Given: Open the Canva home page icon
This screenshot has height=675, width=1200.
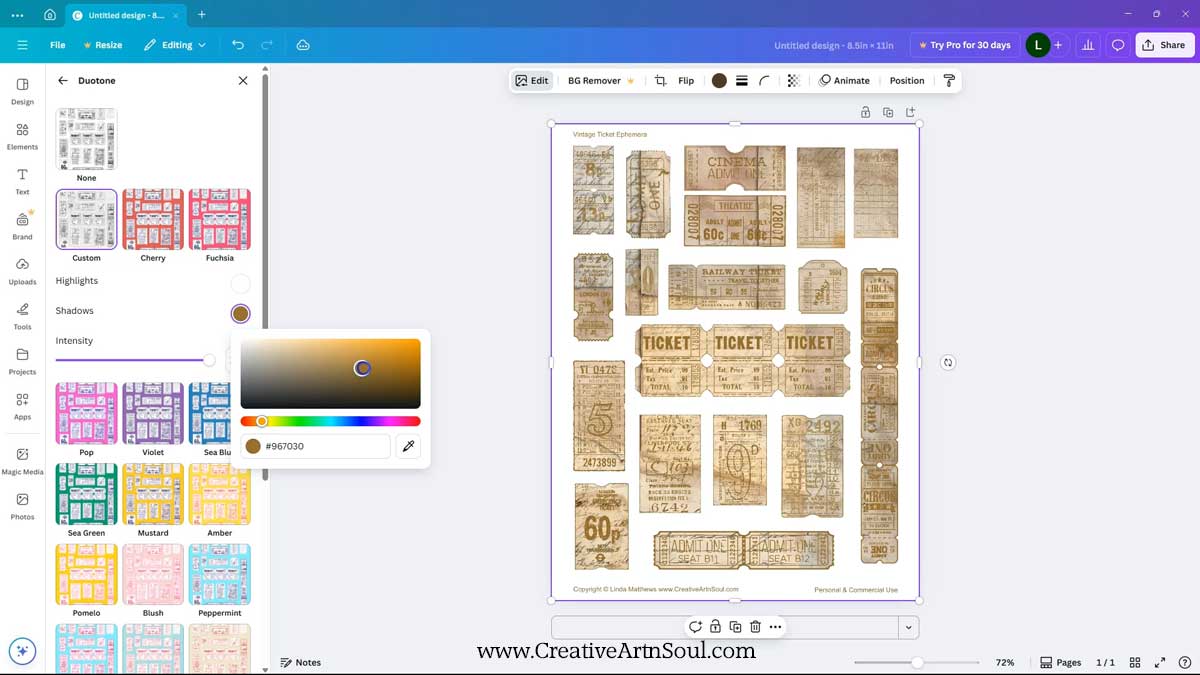Looking at the screenshot, I should tap(50, 15).
